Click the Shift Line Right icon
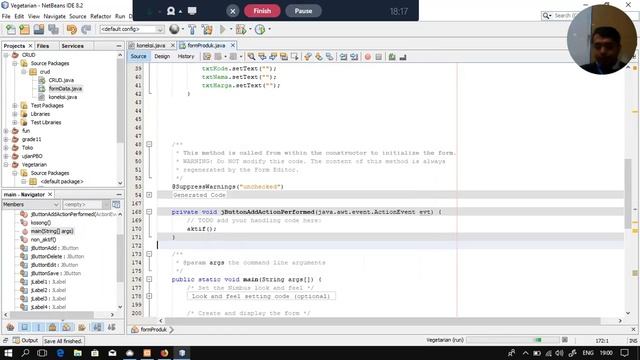 (x=354, y=57)
